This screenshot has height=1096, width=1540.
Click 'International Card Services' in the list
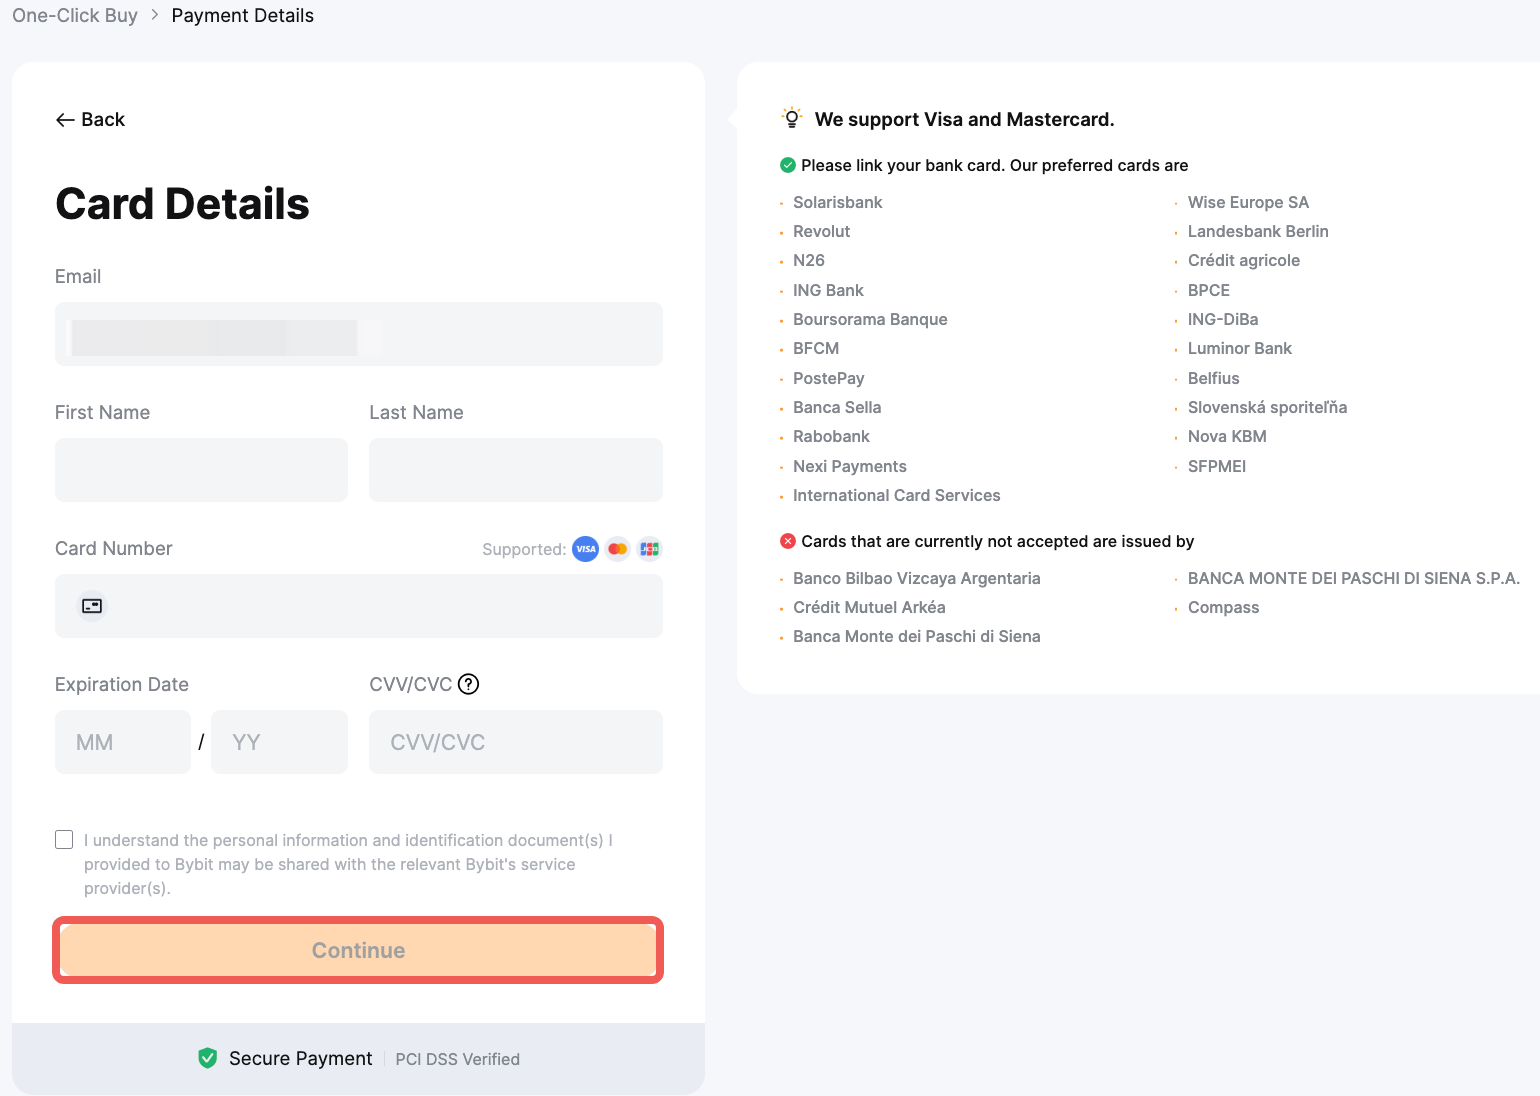point(897,495)
